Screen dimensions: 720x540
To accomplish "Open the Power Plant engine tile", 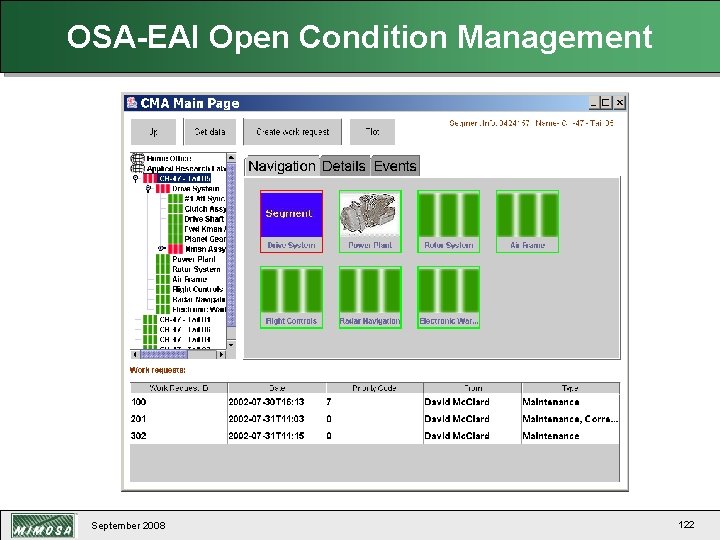I will (370, 221).
